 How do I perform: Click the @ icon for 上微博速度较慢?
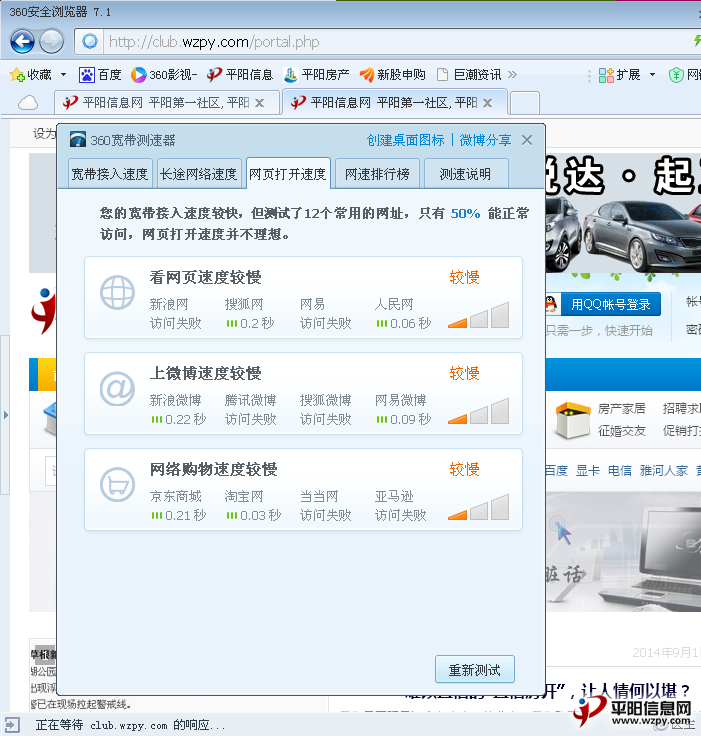(117, 389)
